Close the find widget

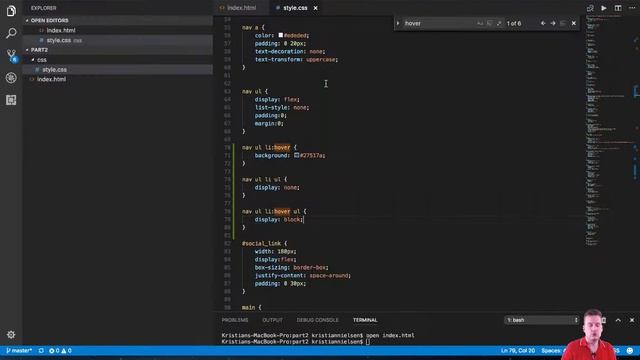pyautogui.click(x=574, y=23)
